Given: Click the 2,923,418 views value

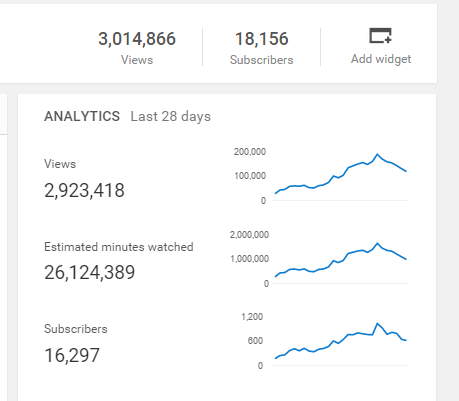Looking at the screenshot, I should pyautogui.click(x=84, y=191).
